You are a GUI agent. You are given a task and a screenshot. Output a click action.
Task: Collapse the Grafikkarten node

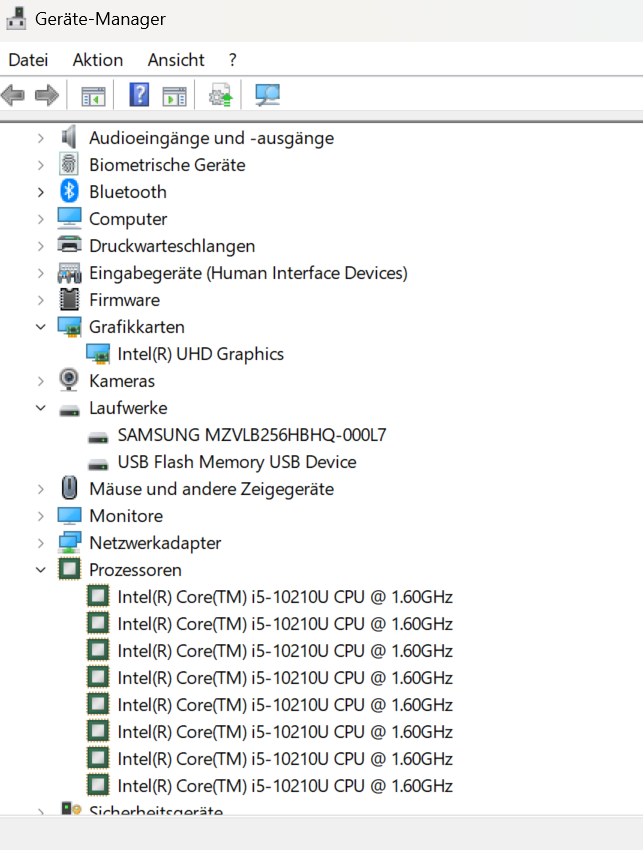pyautogui.click(x=41, y=327)
